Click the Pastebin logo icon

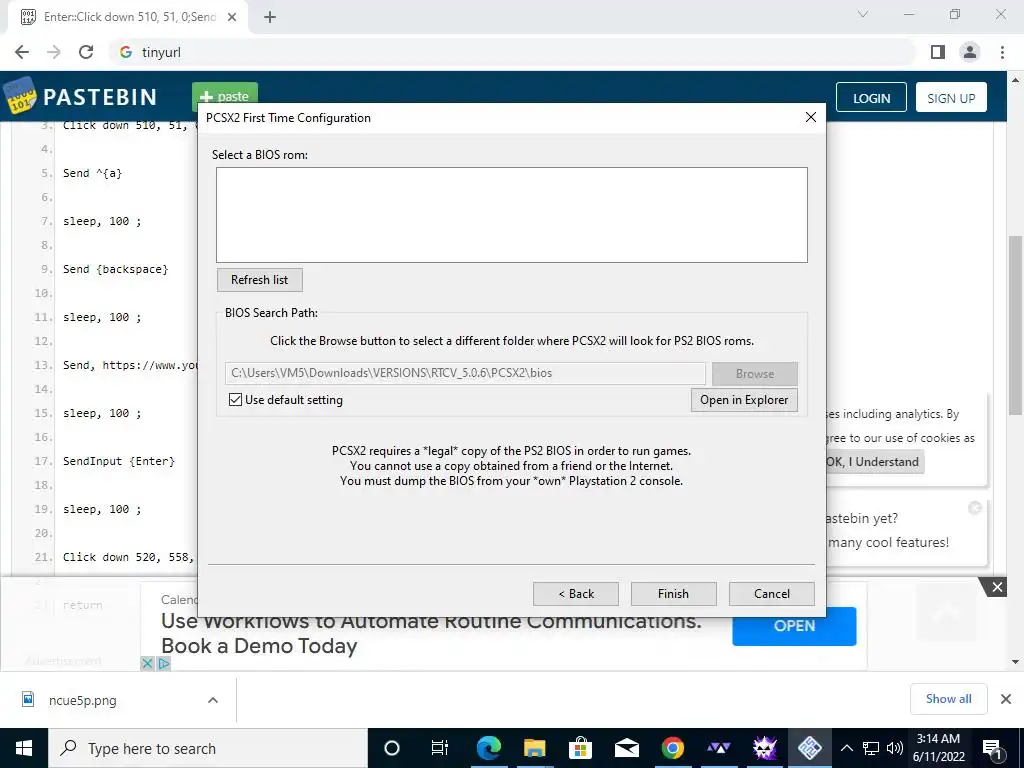[20, 96]
